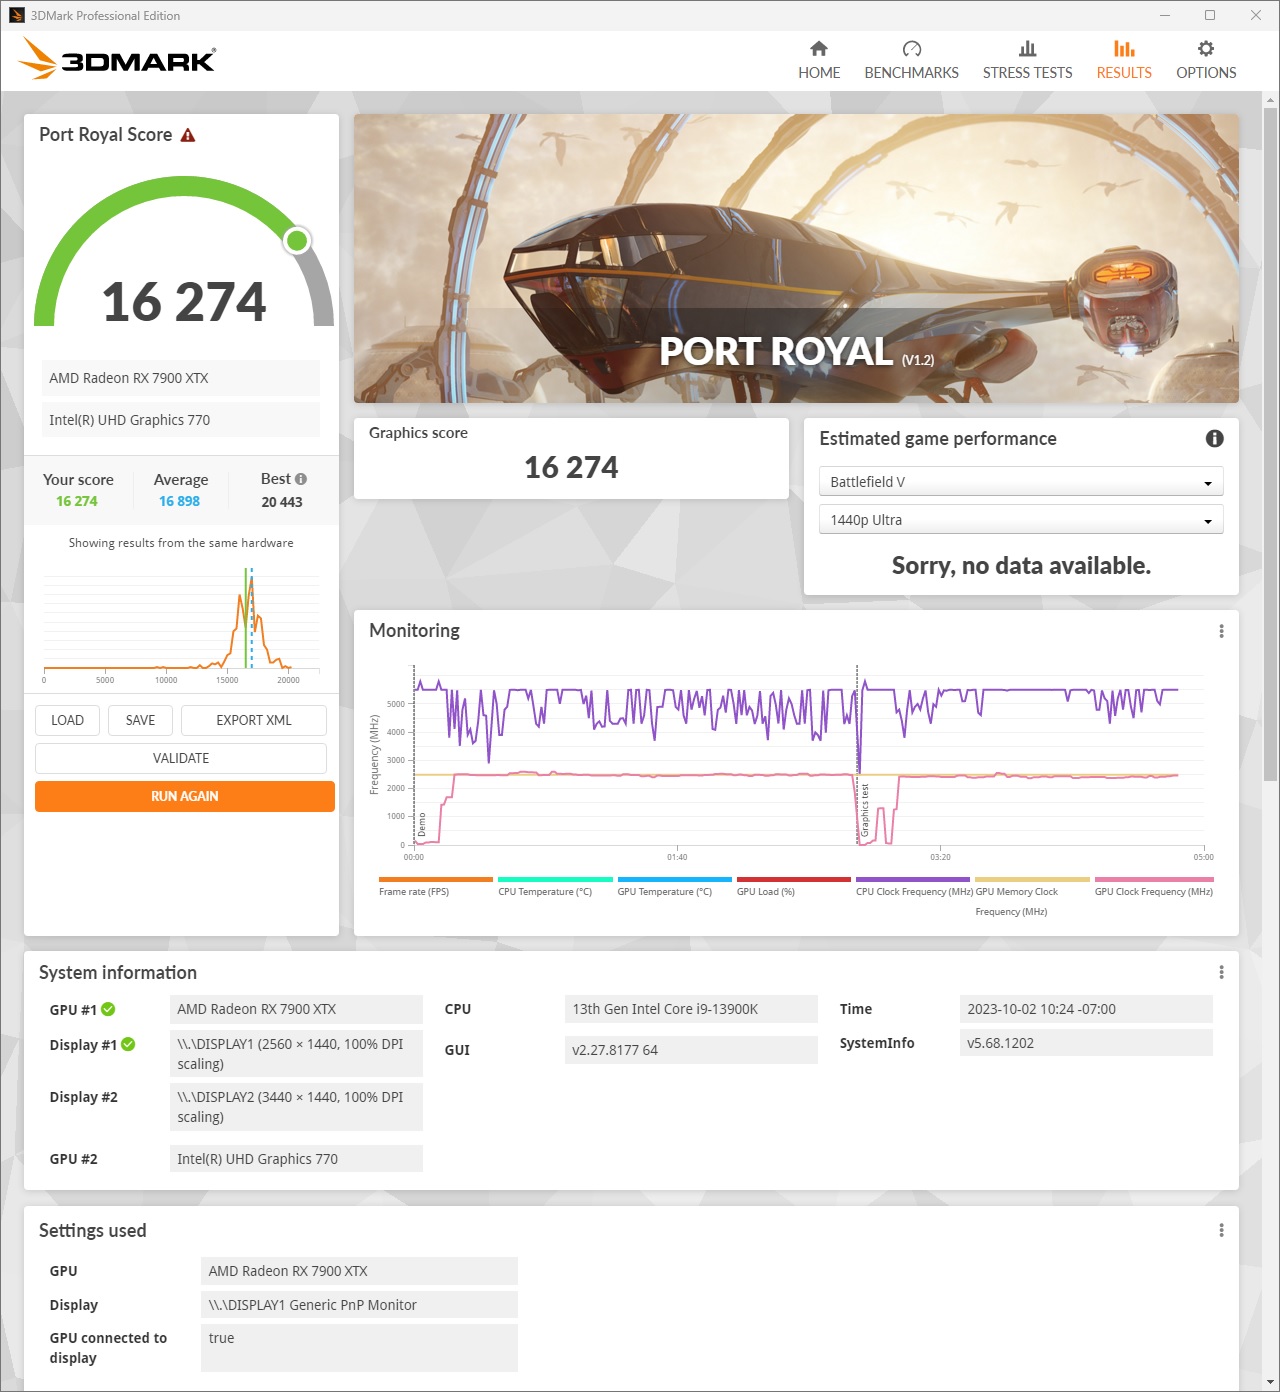Click the 3DMark title bar app icon
This screenshot has width=1280, height=1392.
click(x=17, y=15)
